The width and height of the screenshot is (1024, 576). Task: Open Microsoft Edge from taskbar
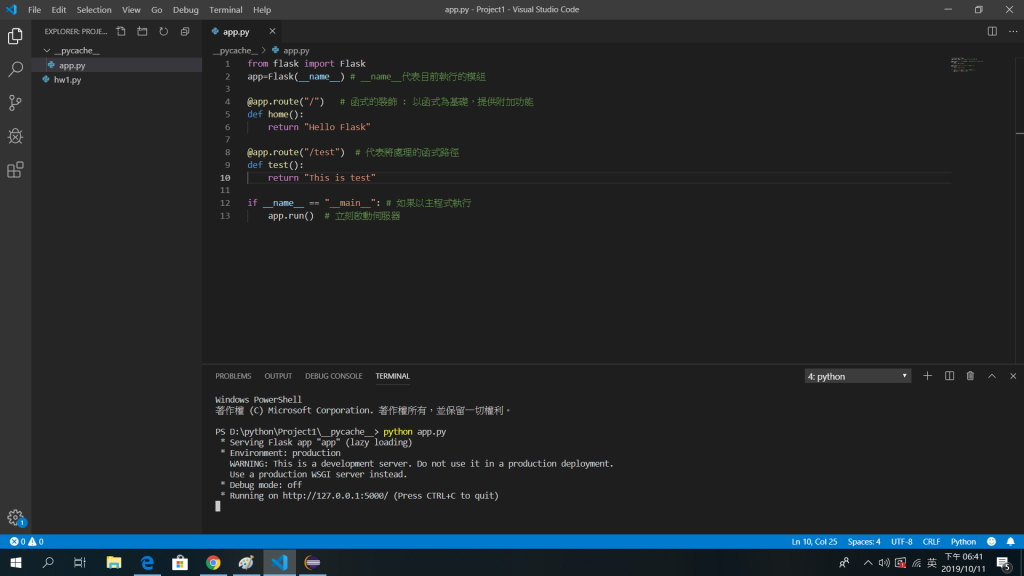147,562
